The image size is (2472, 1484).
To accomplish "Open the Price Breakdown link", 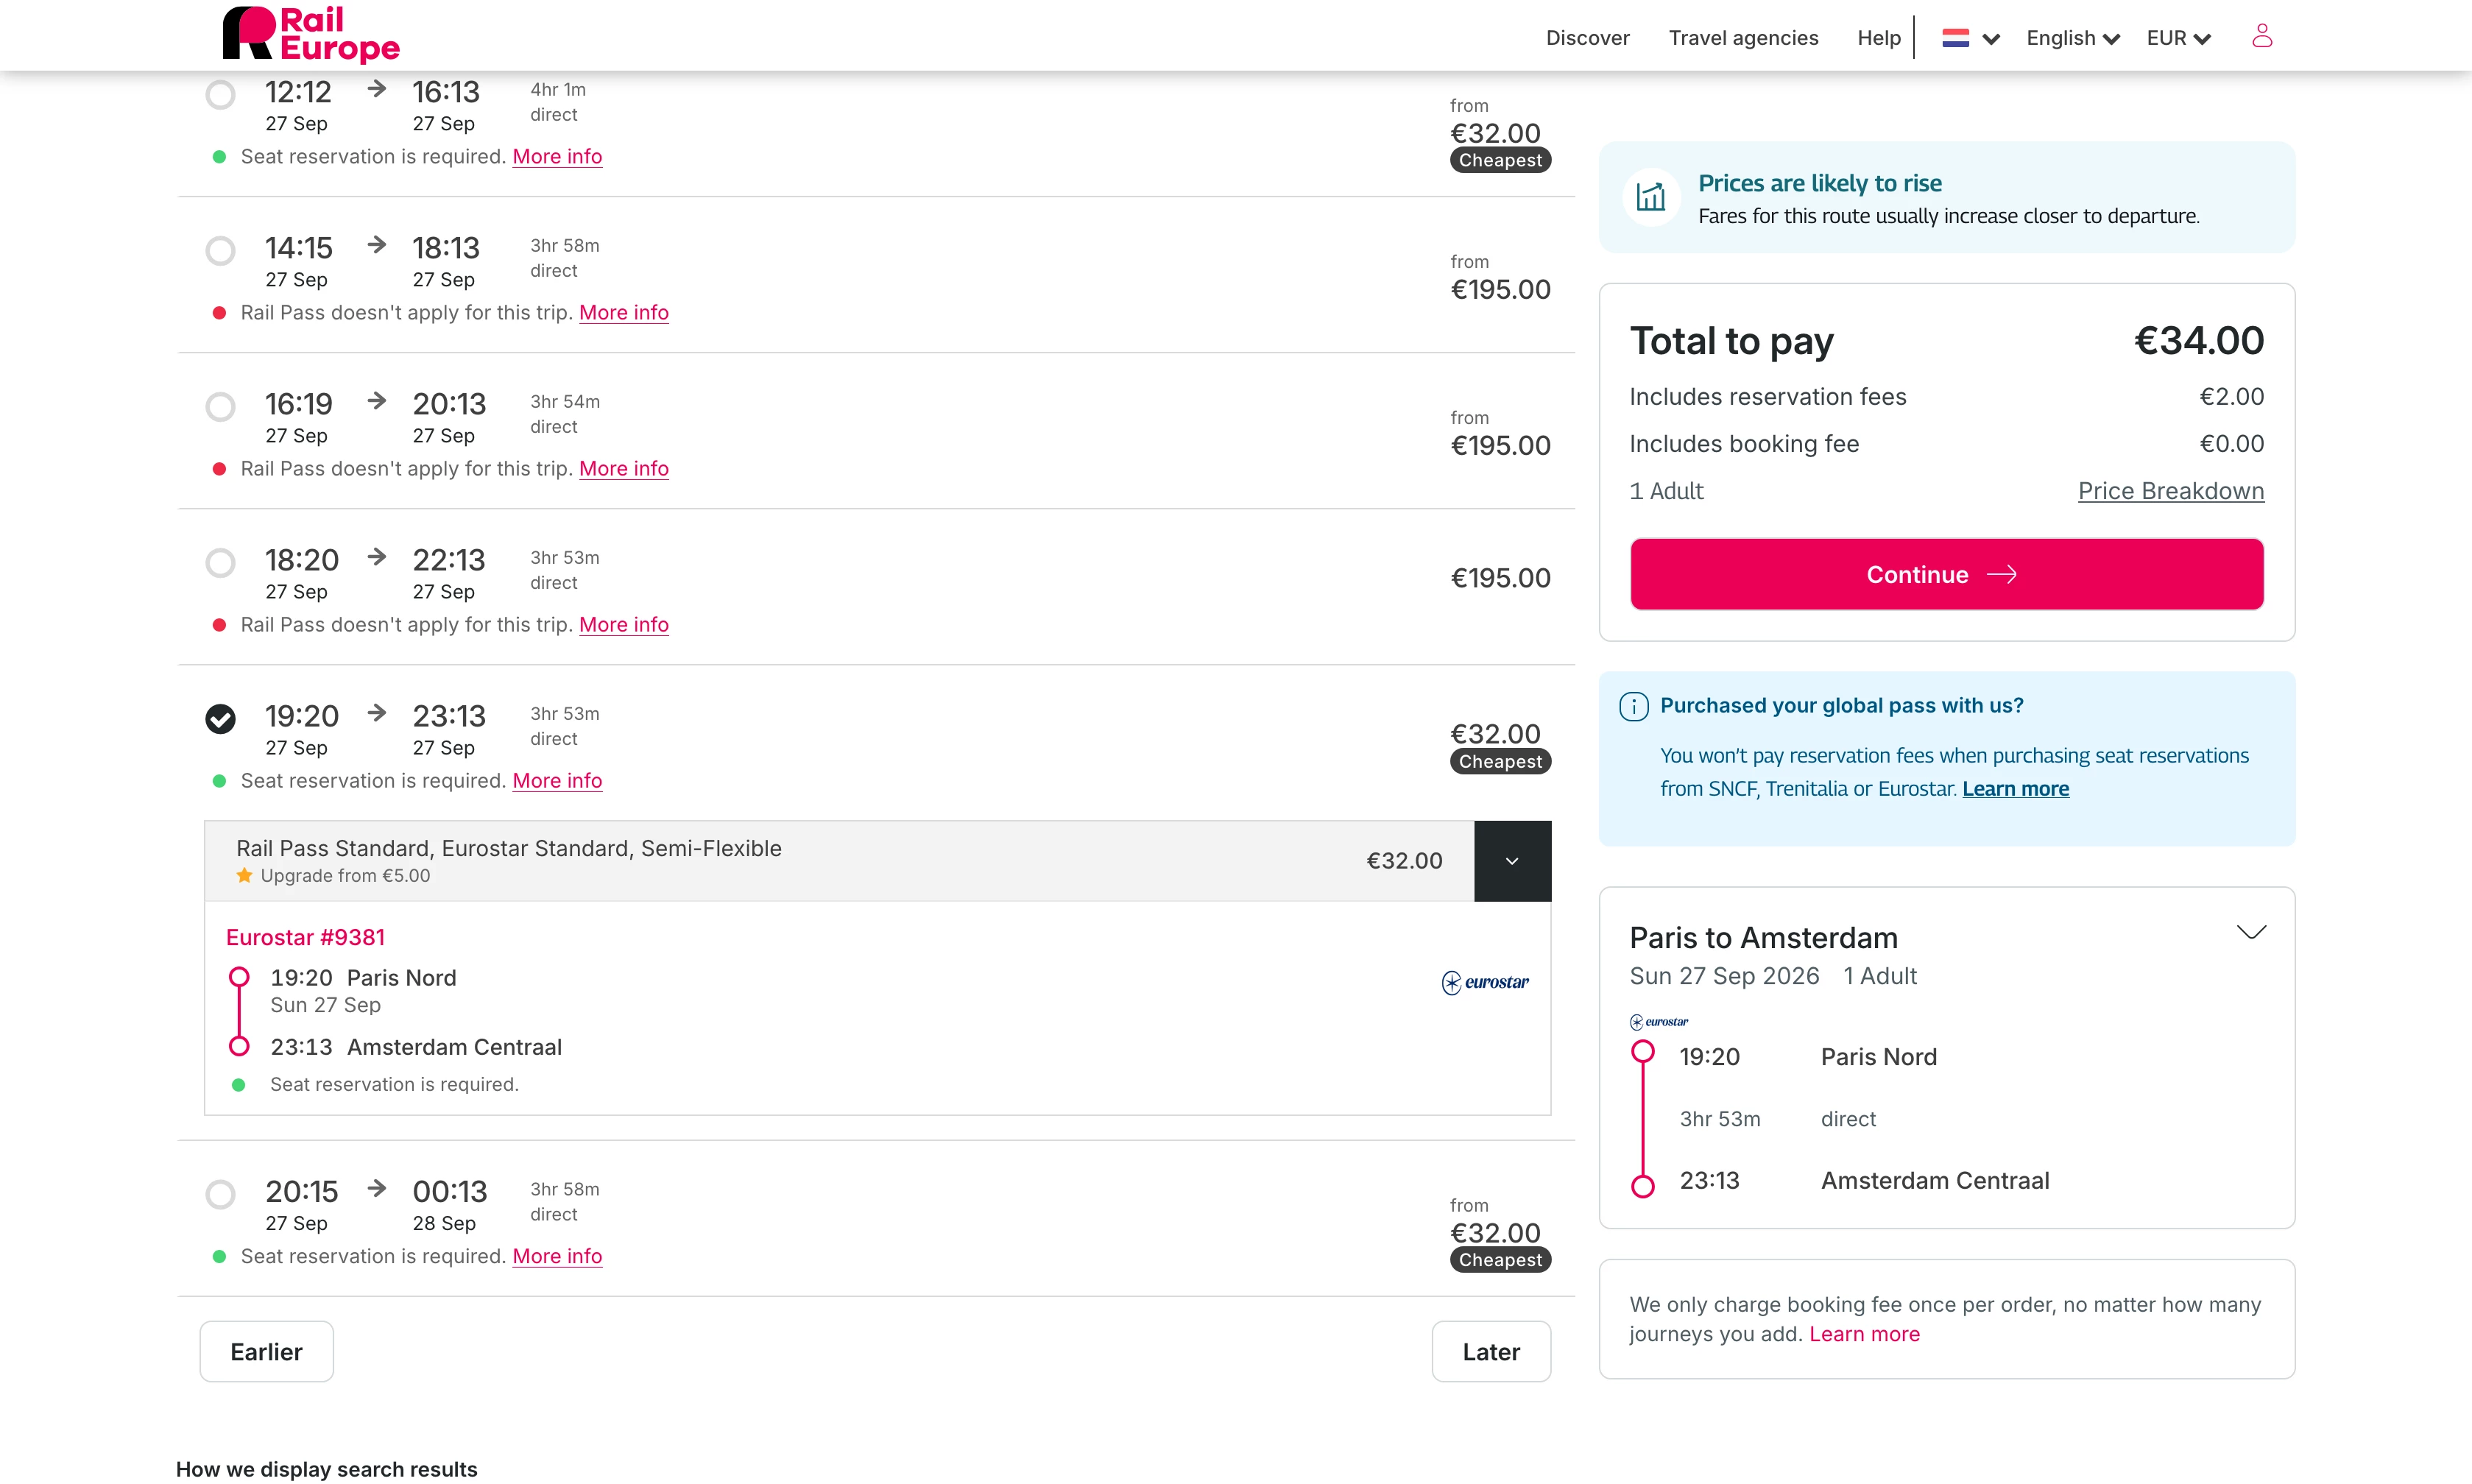I will [2170, 491].
